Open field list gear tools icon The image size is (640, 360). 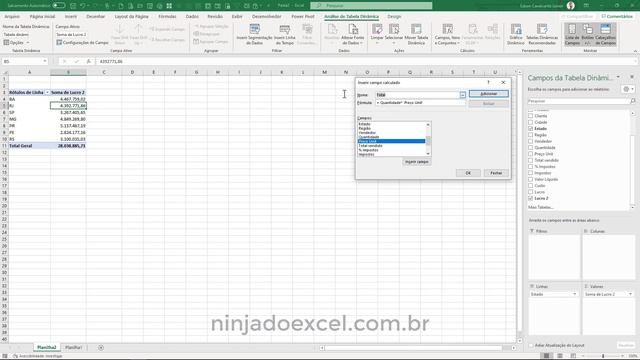626,89
